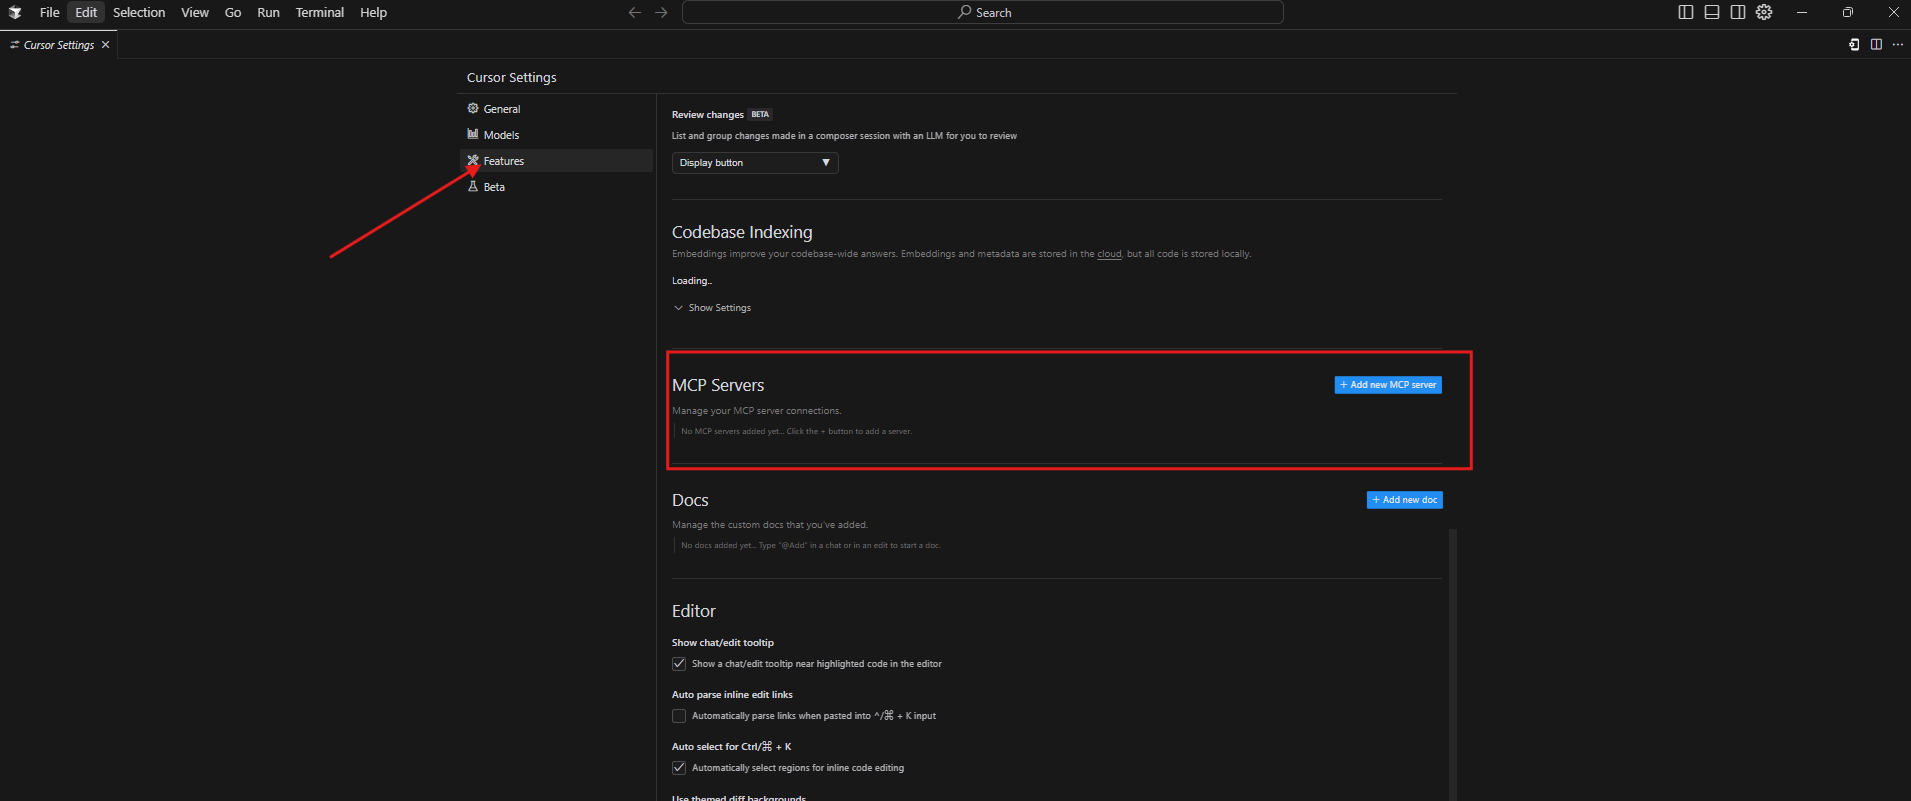Click the Codebase Indexing heading
The width and height of the screenshot is (1911, 801).
[x=742, y=232]
